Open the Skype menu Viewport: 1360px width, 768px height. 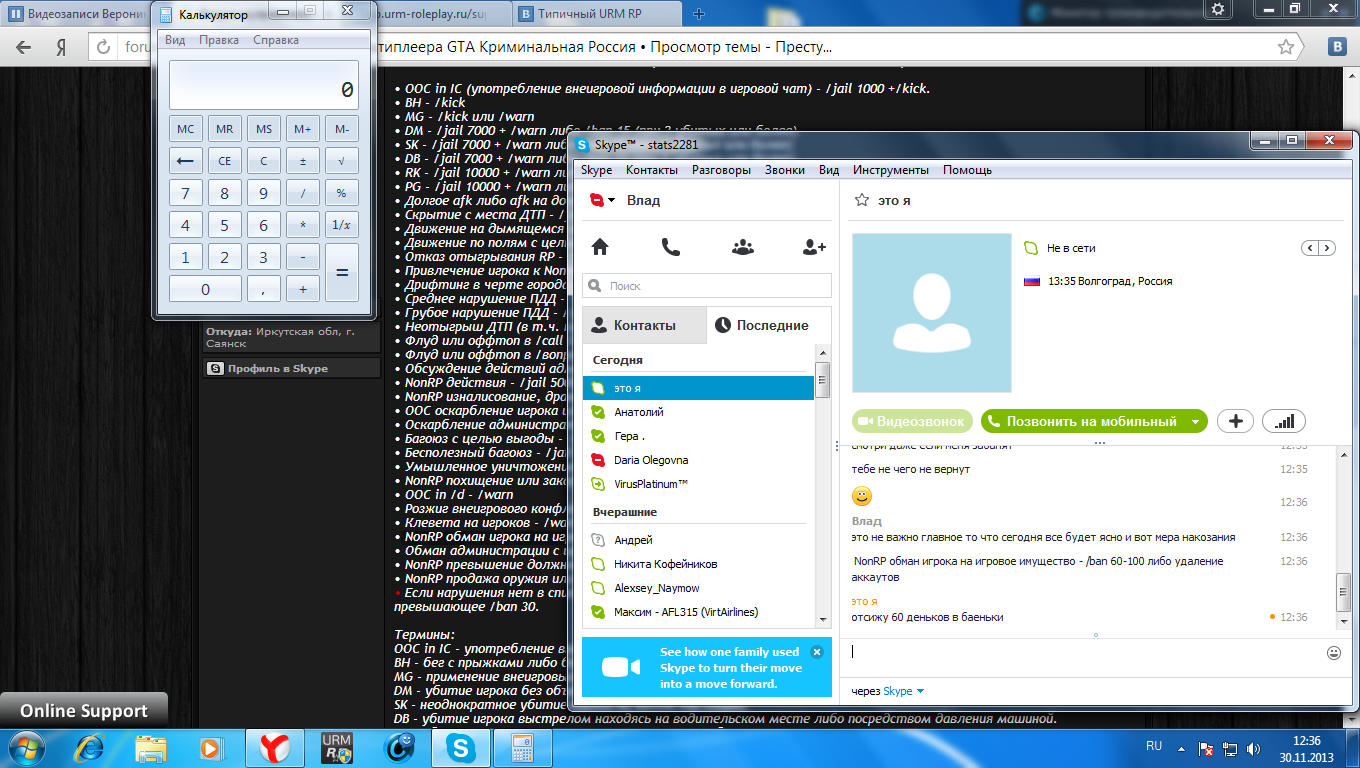(x=597, y=170)
